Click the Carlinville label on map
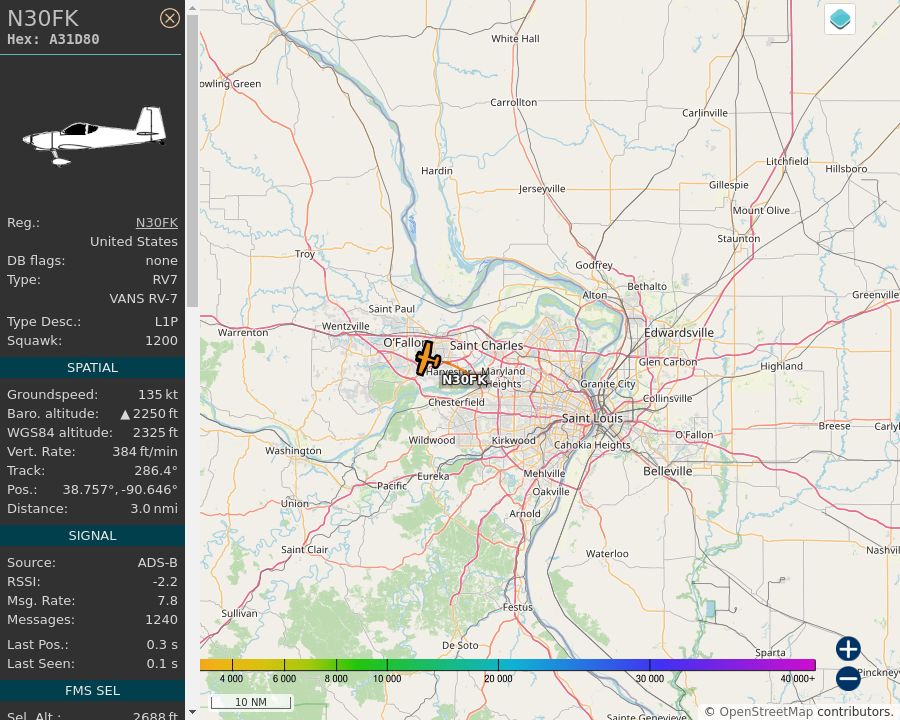 pyautogui.click(x=704, y=113)
